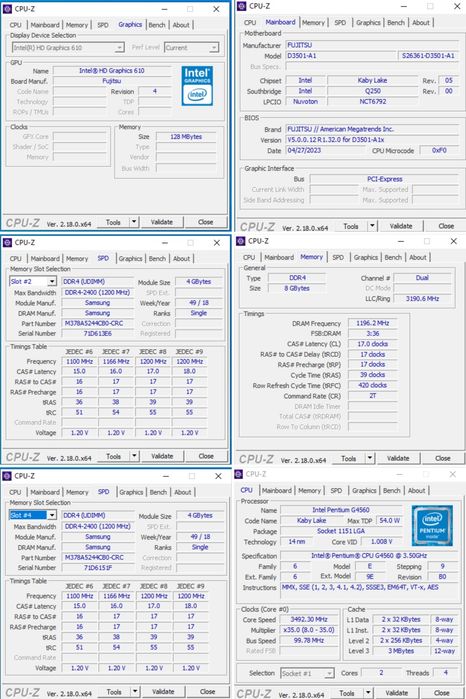Click the Level 3 cache value 3 MBytes
Screen dimensions: 466x699
400,651
